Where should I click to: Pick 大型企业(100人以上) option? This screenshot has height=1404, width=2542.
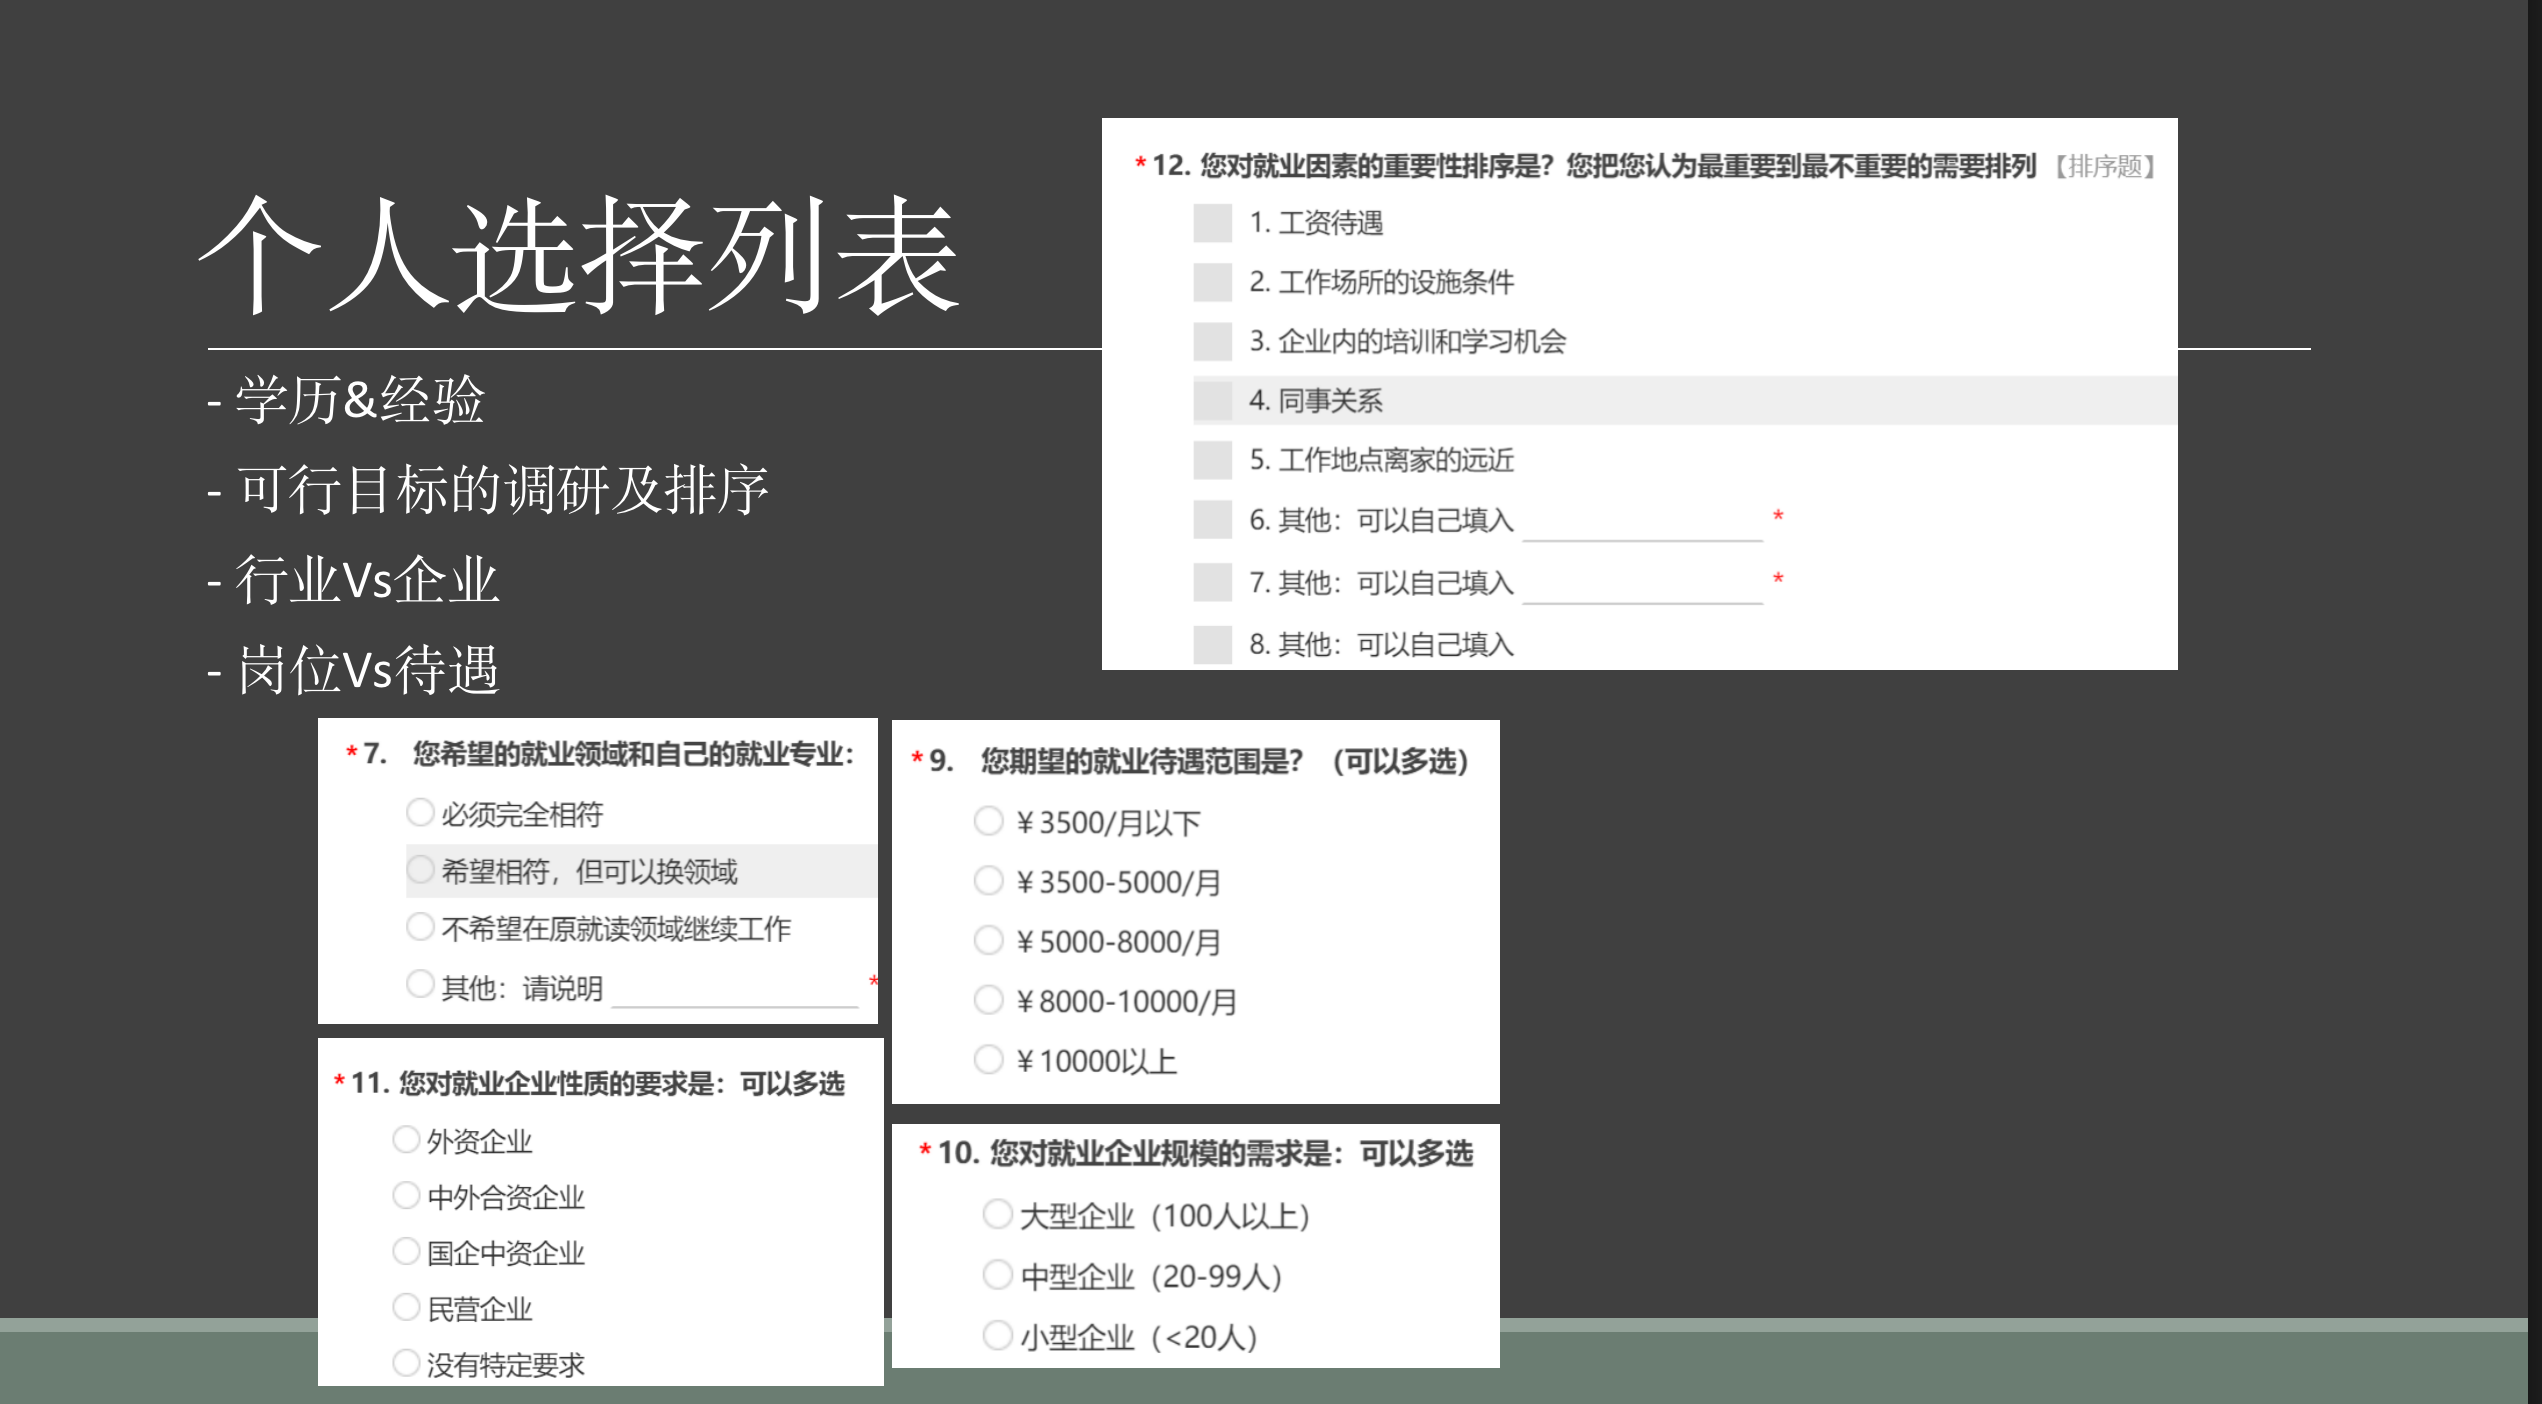click(997, 1214)
